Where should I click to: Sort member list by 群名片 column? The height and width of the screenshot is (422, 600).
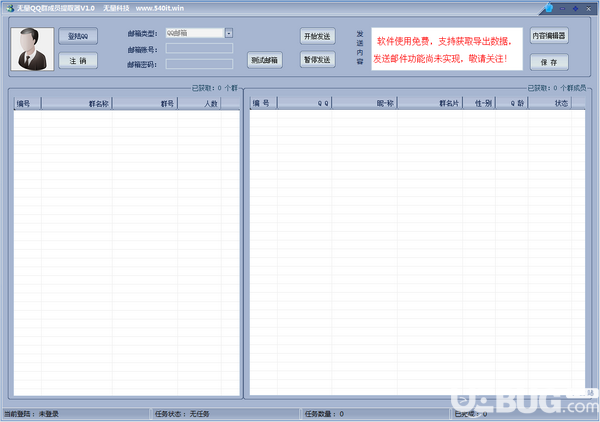click(x=430, y=103)
